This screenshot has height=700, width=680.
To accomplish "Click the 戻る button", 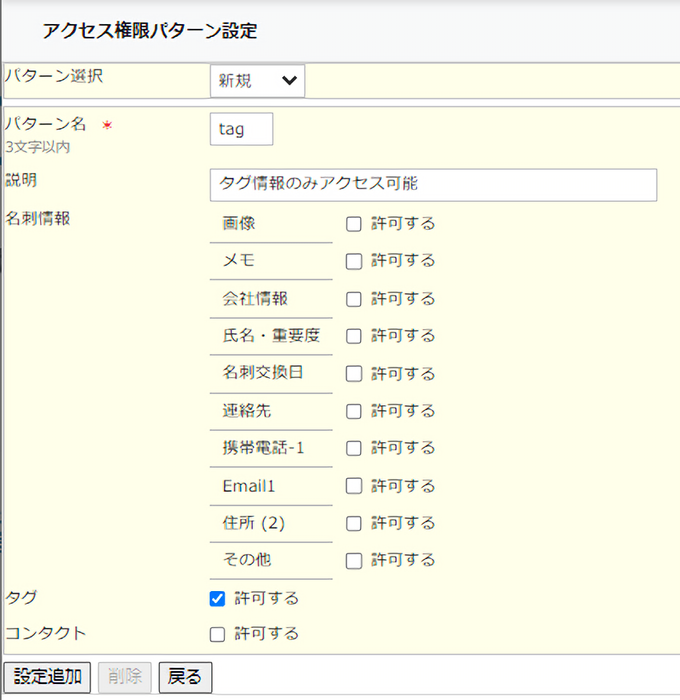I will pos(184,677).
